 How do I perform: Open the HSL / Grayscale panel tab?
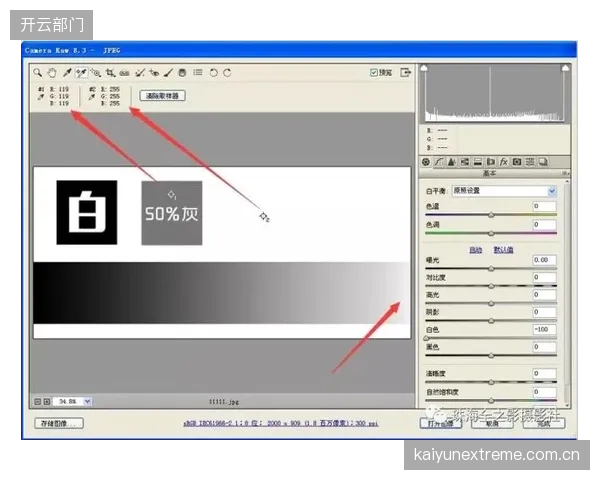coord(465,162)
